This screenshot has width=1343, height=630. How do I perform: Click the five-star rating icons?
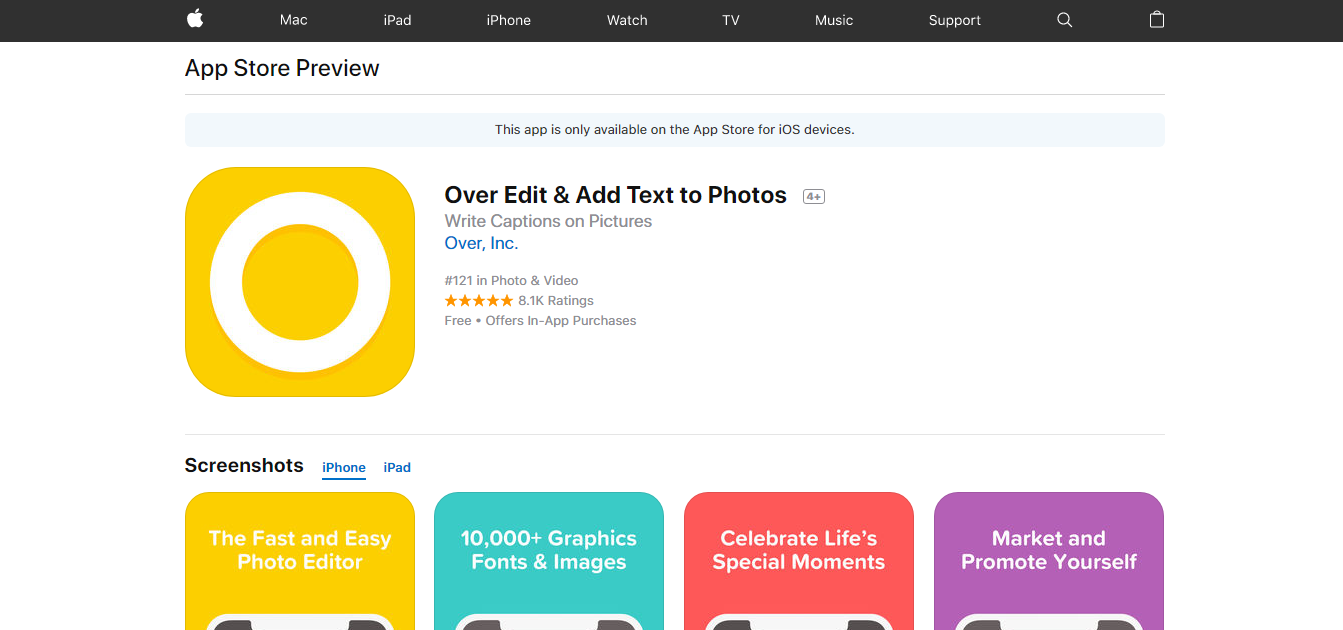pos(479,300)
